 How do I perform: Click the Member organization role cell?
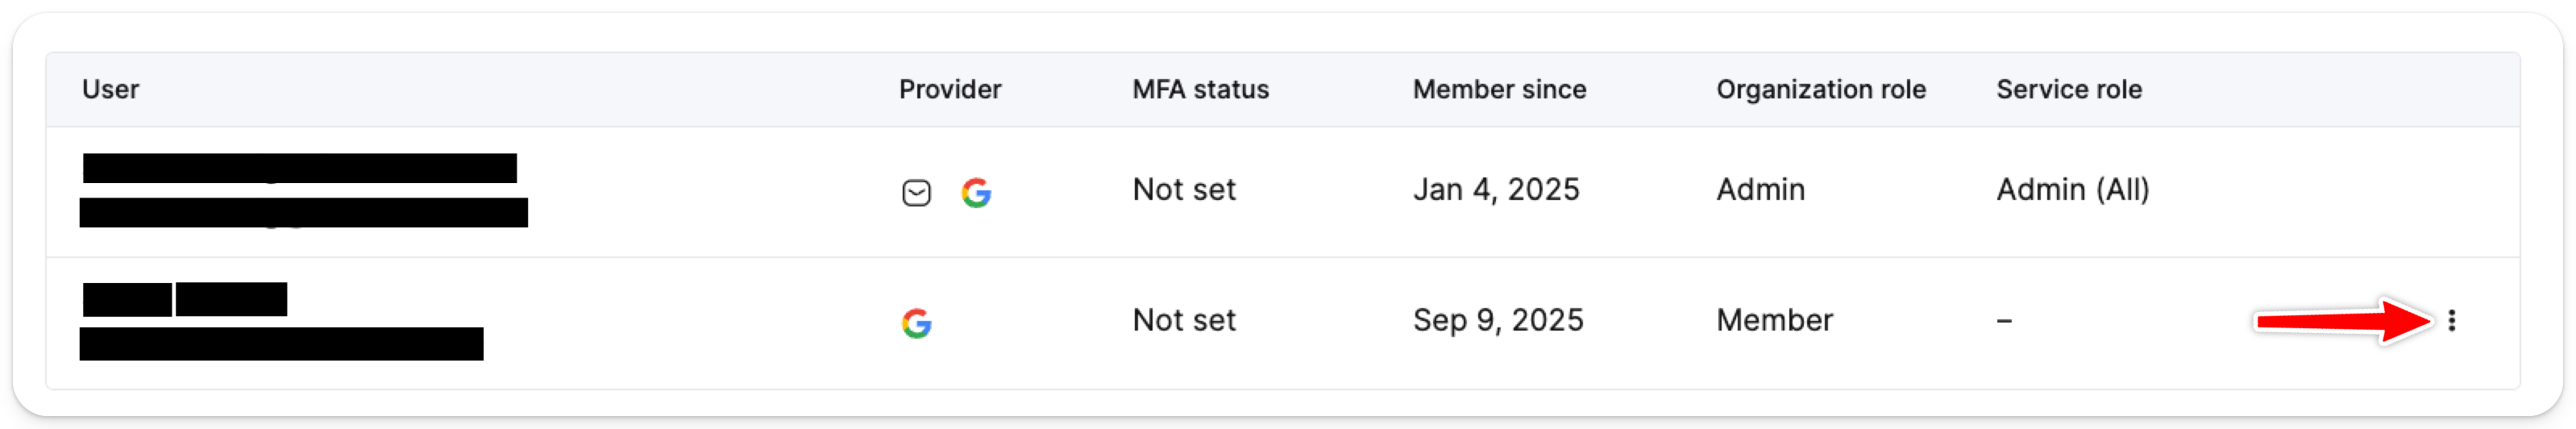(1774, 321)
